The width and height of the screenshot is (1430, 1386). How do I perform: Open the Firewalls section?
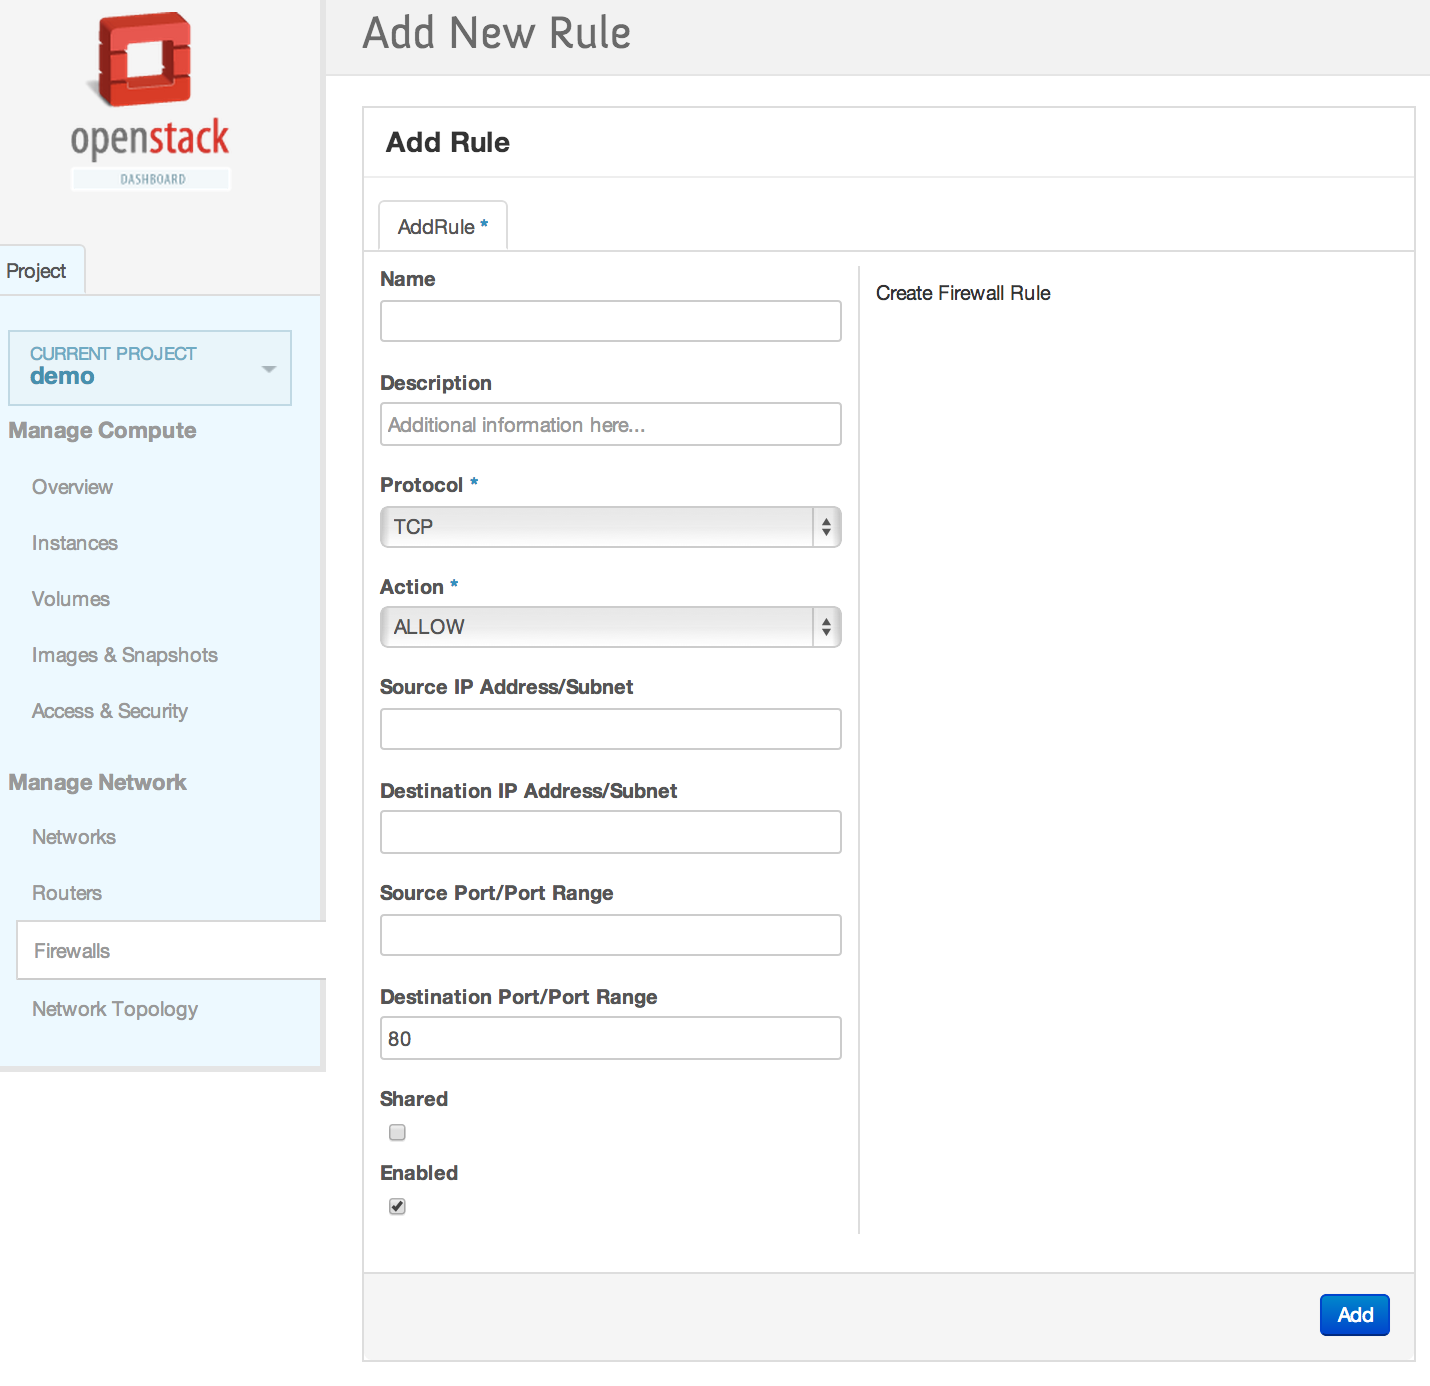tap(72, 951)
